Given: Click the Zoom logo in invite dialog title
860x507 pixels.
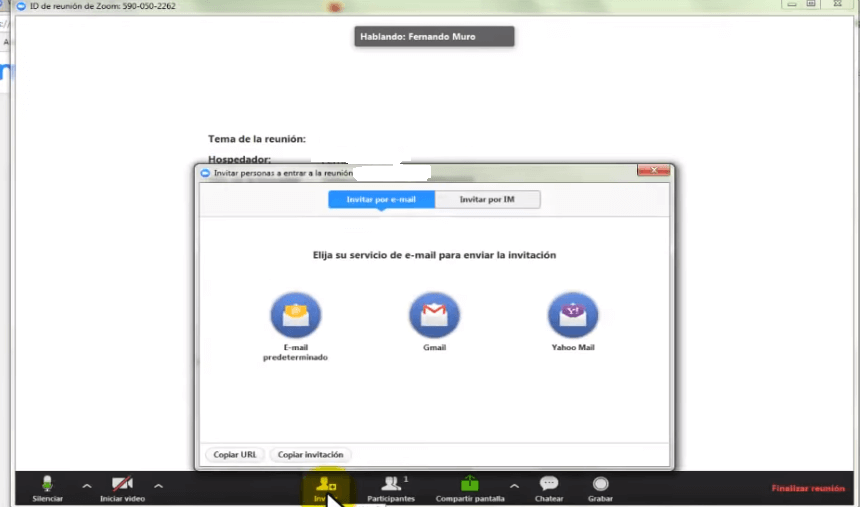Looking at the screenshot, I should click(205, 173).
